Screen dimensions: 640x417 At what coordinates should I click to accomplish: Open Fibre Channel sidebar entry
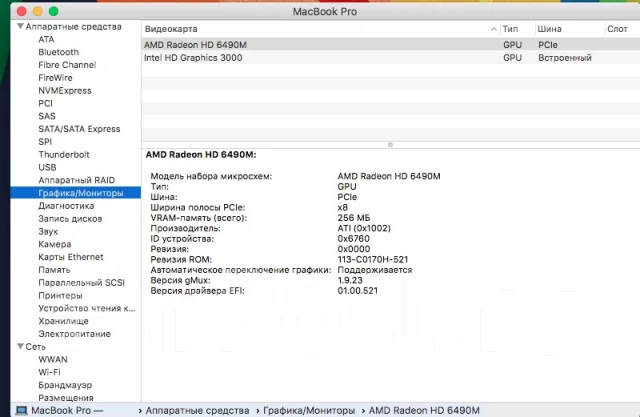67,65
